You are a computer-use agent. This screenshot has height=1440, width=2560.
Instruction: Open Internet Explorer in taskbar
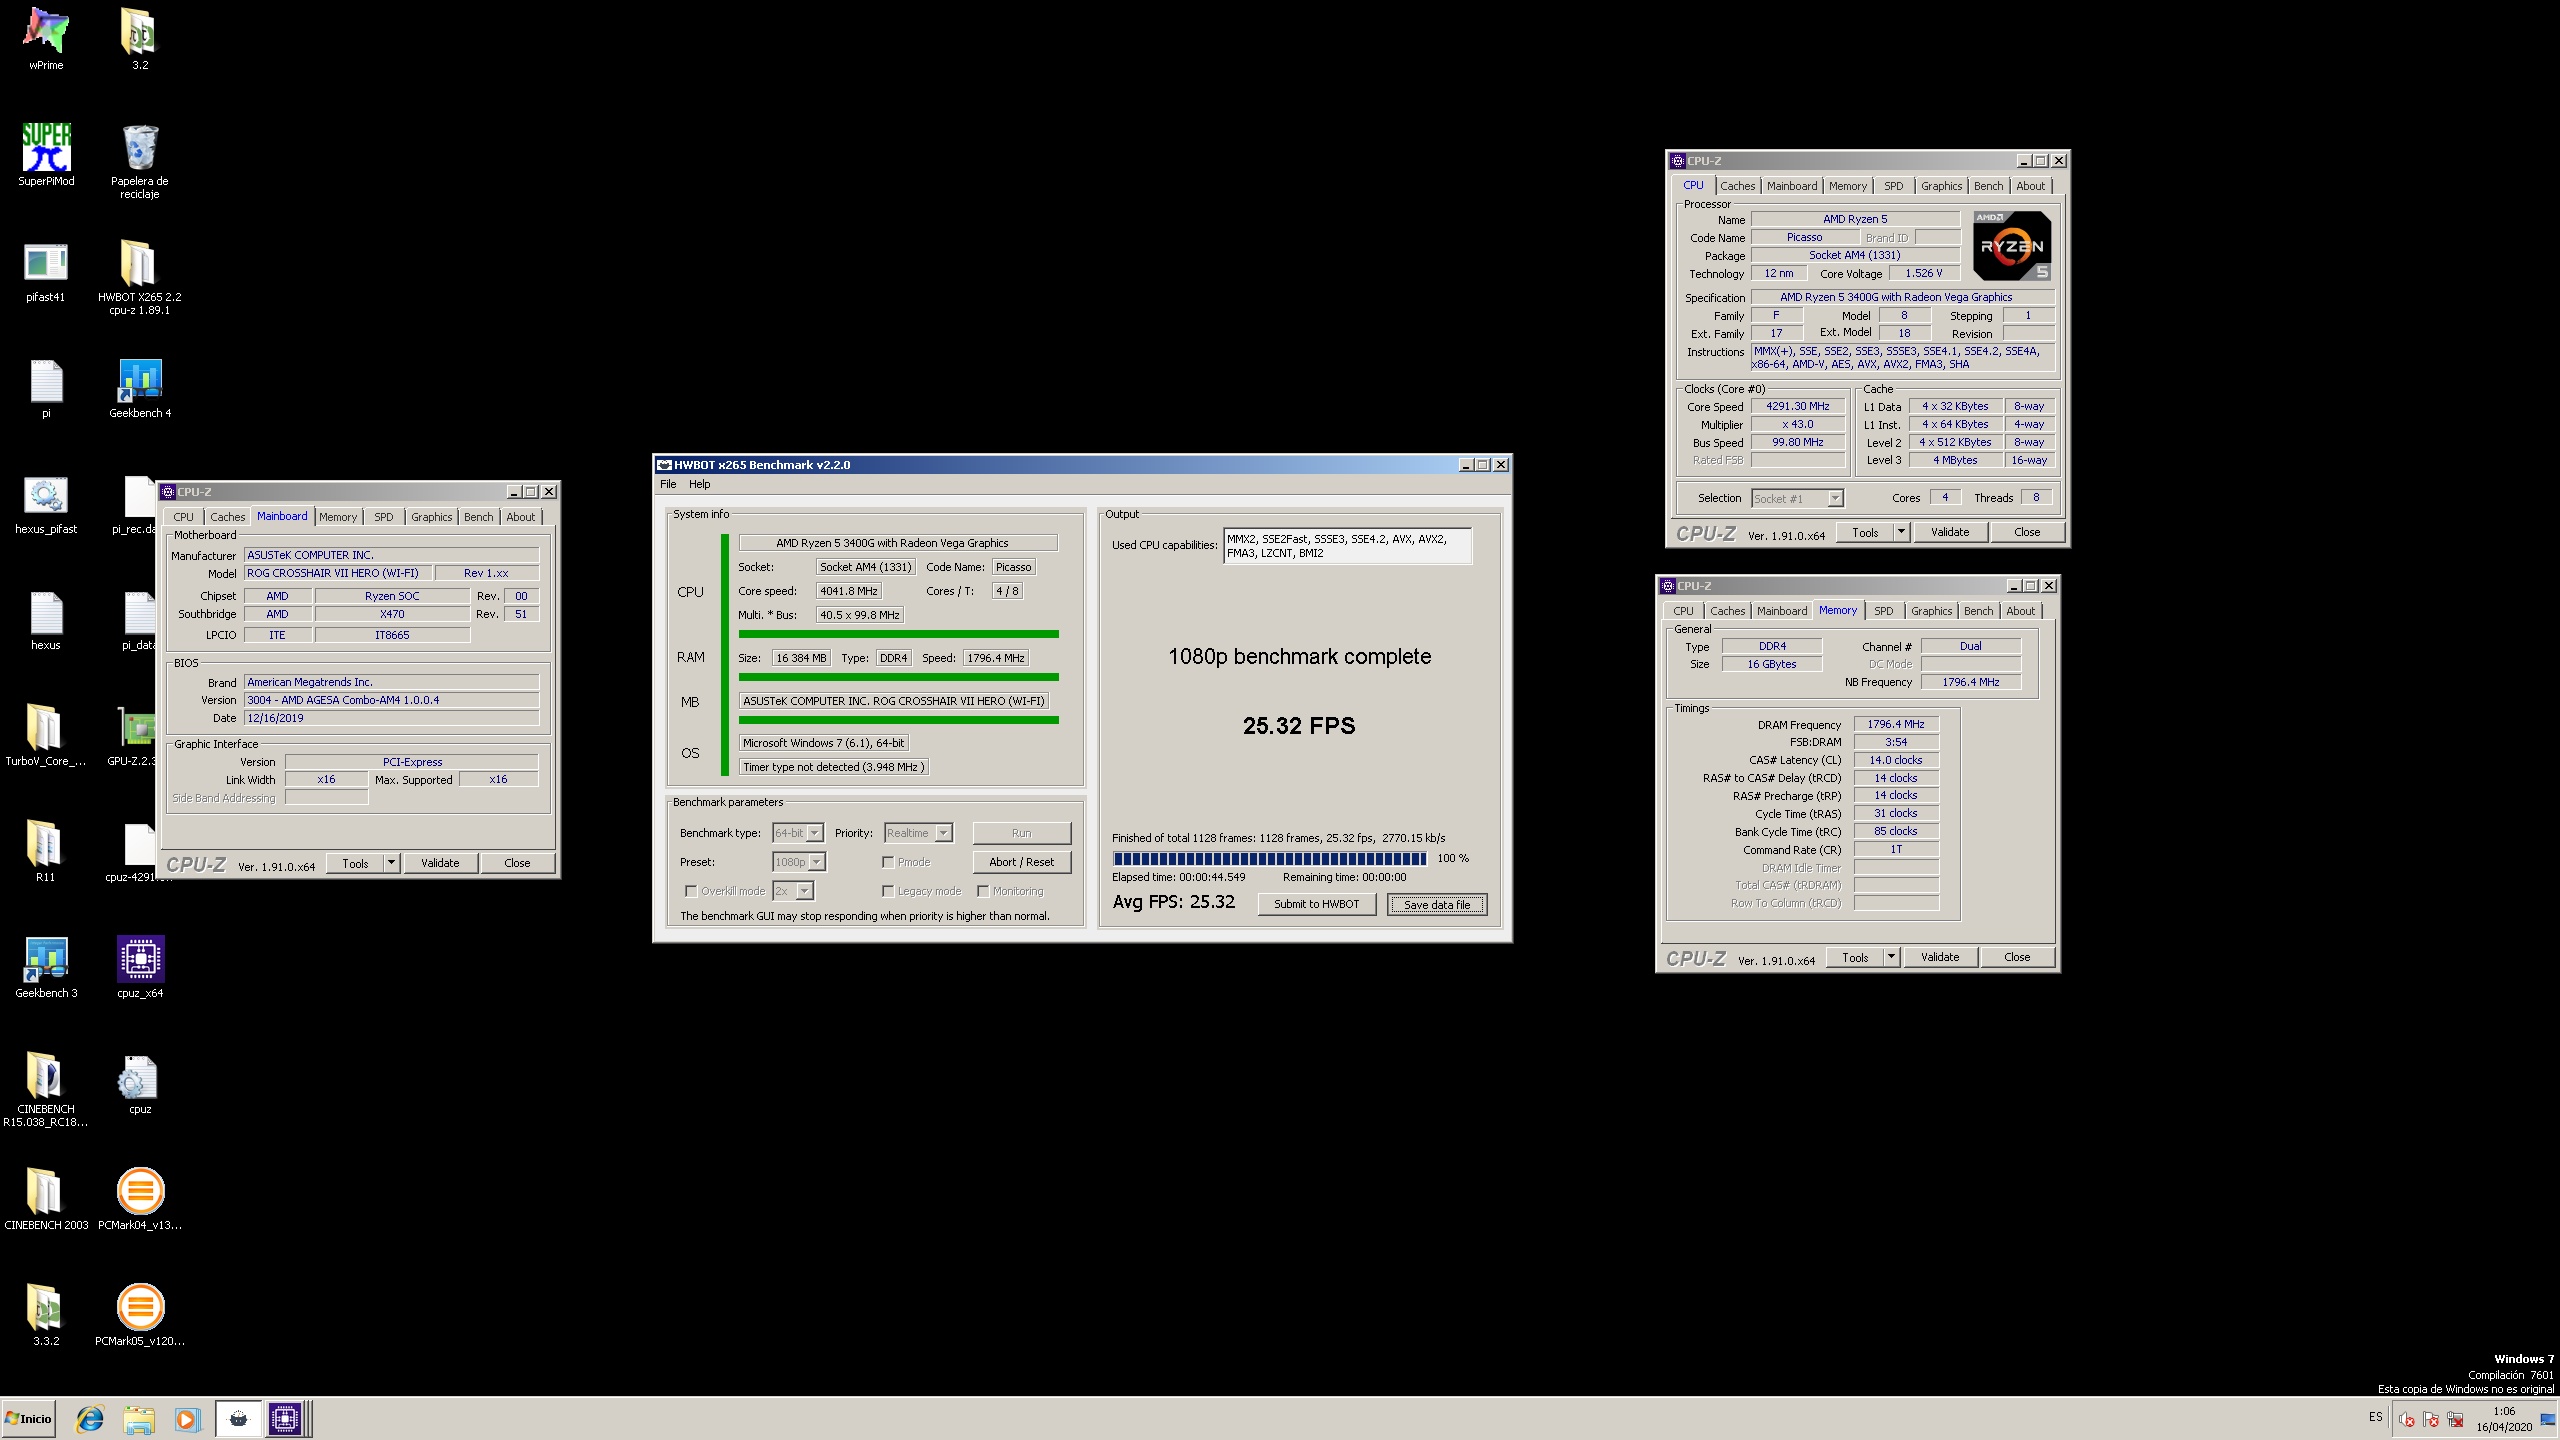click(x=90, y=1418)
